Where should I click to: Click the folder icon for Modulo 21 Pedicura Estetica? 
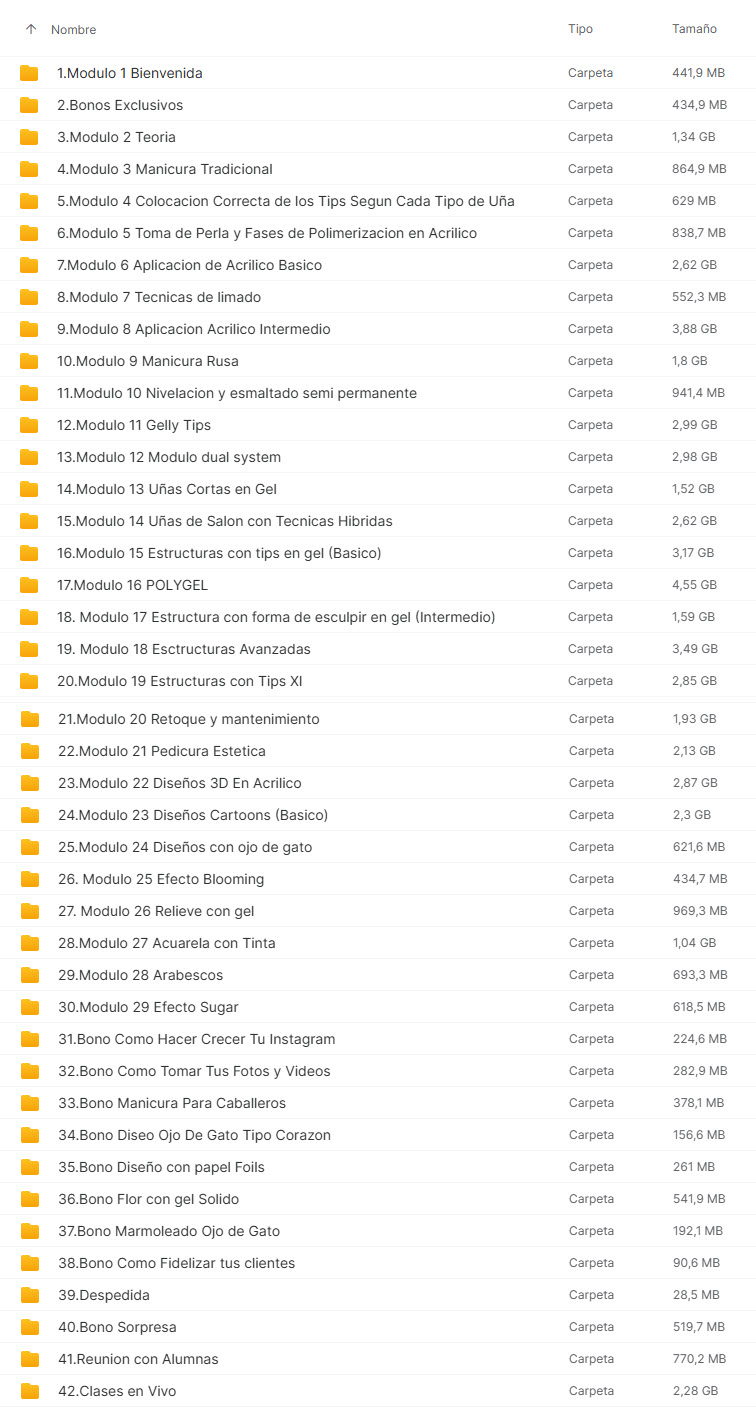[x=30, y=751]
